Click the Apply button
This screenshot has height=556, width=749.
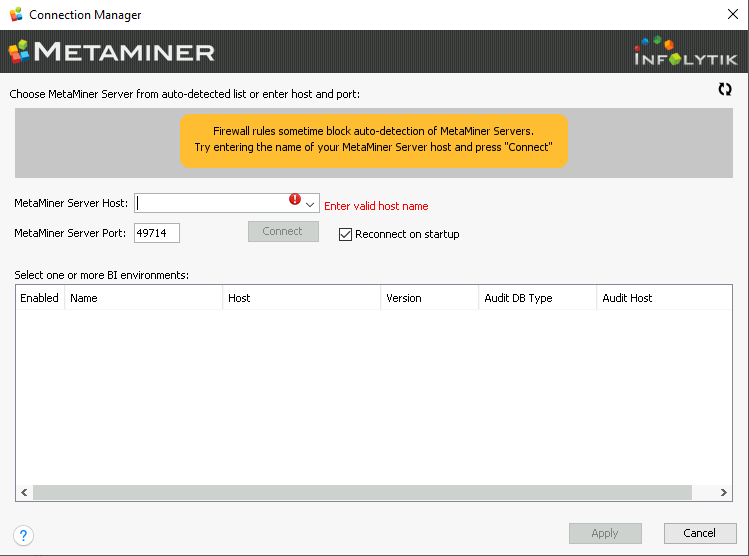[x=605, y=533]
